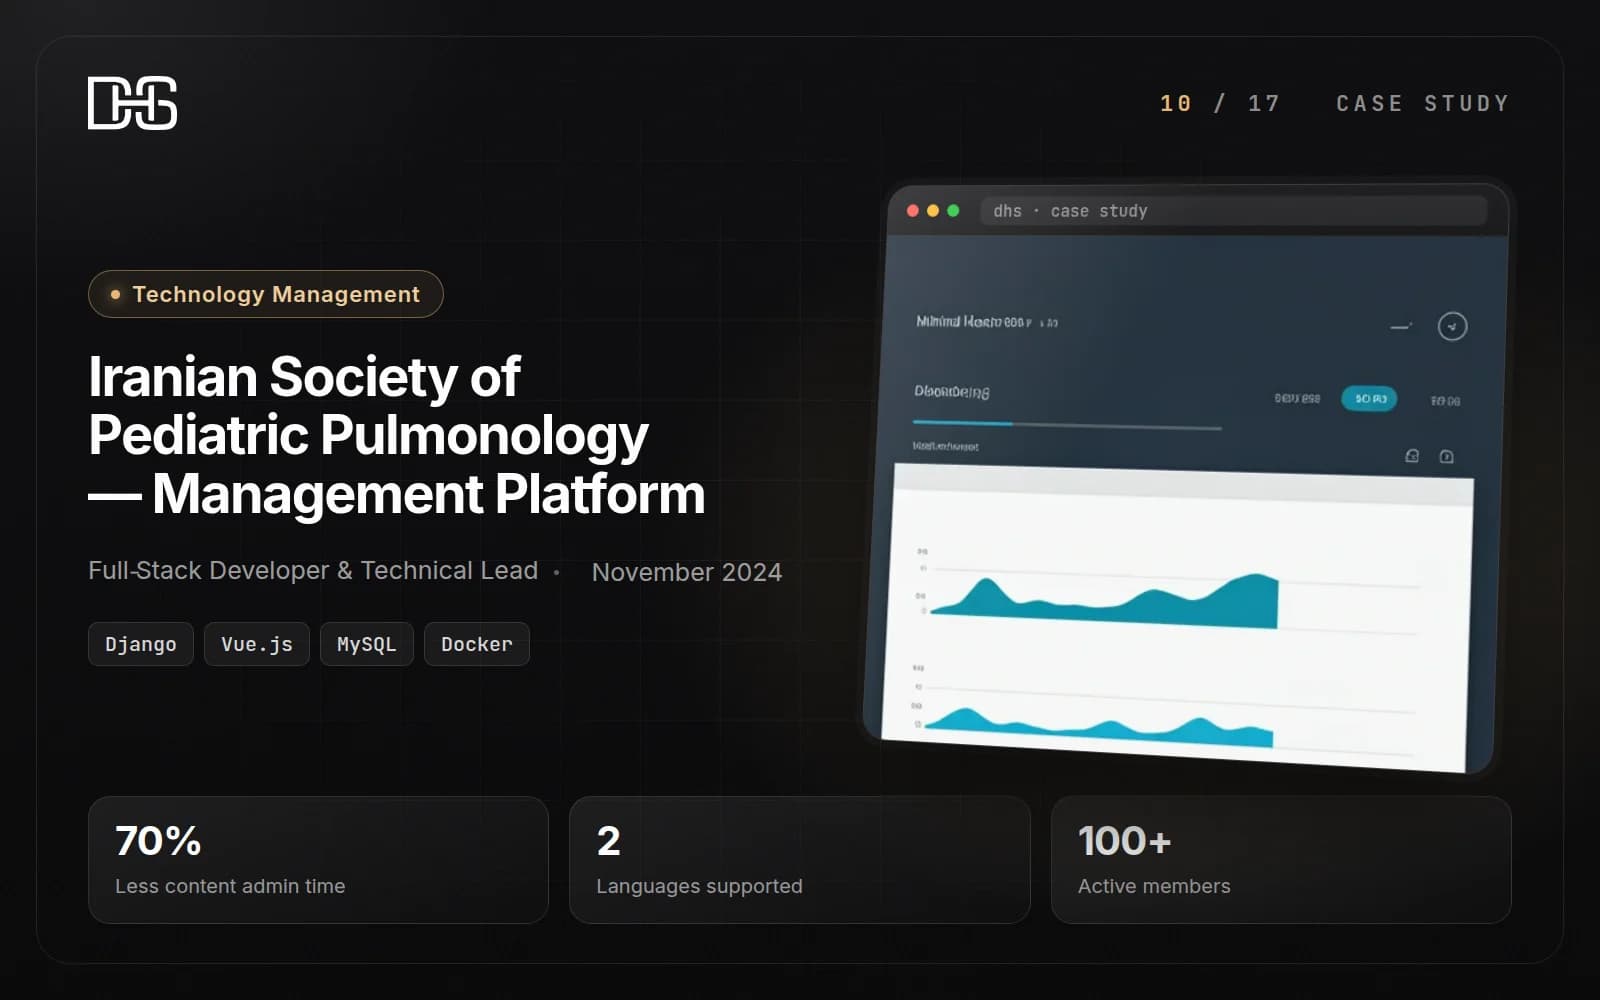Select the MySQL tag
The image size is (1600, 1000).
pyautogui.click(x=367, y=644)
